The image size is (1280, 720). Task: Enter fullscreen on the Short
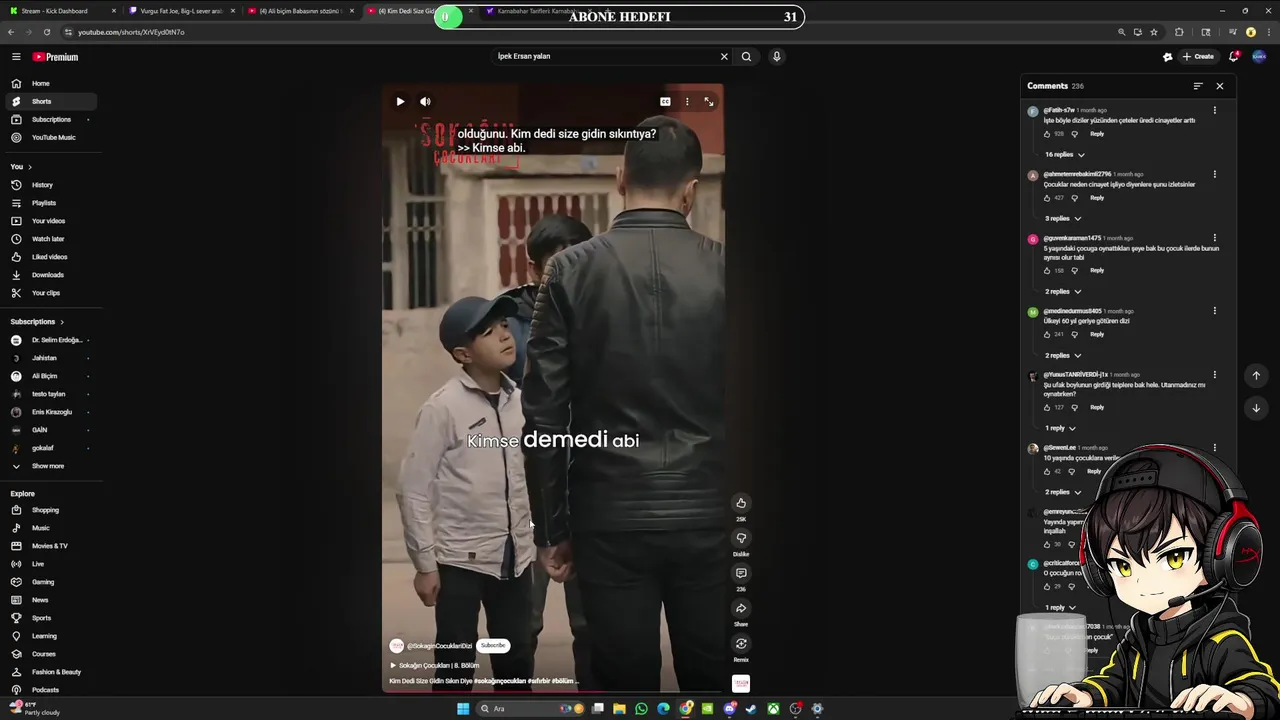click(709, 101)
